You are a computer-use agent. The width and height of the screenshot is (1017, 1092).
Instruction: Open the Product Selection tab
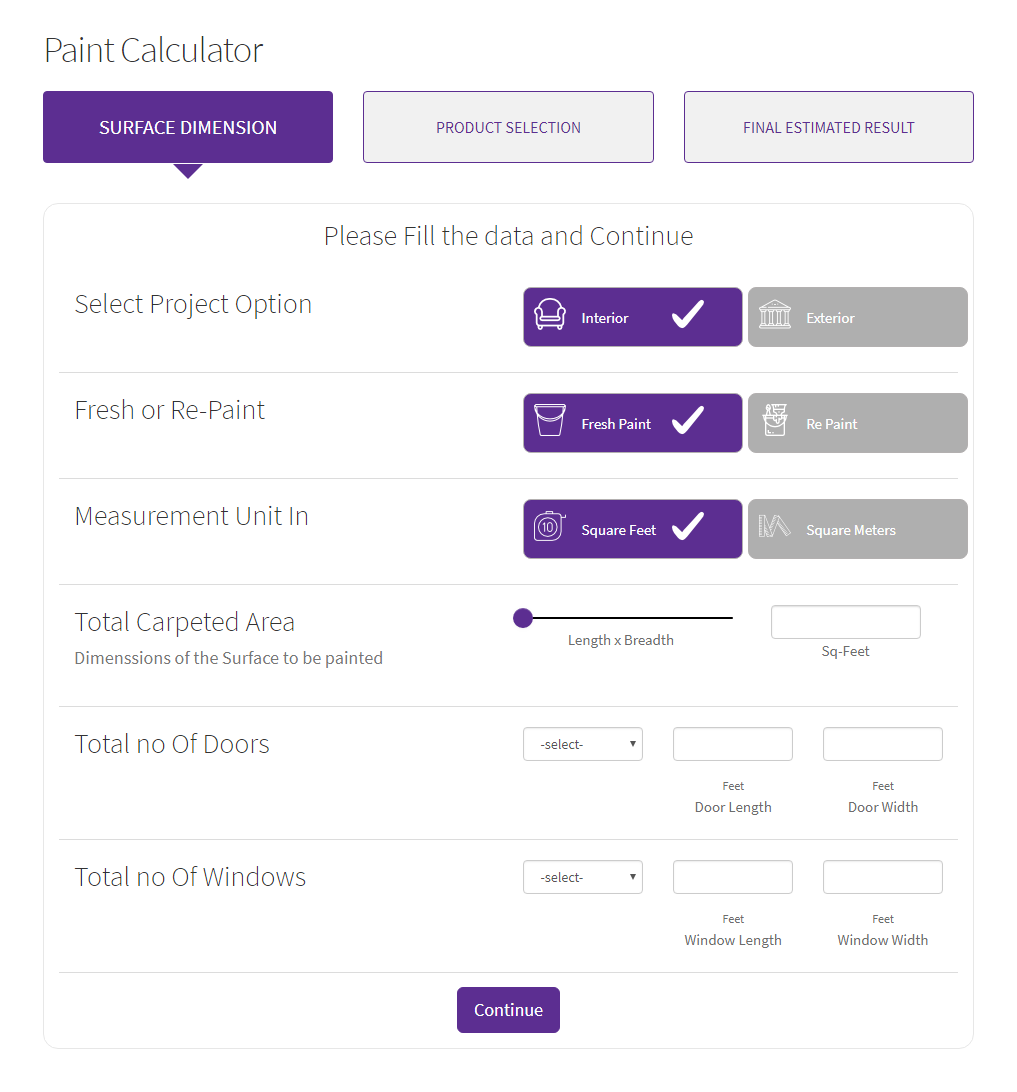click(508, 127)
